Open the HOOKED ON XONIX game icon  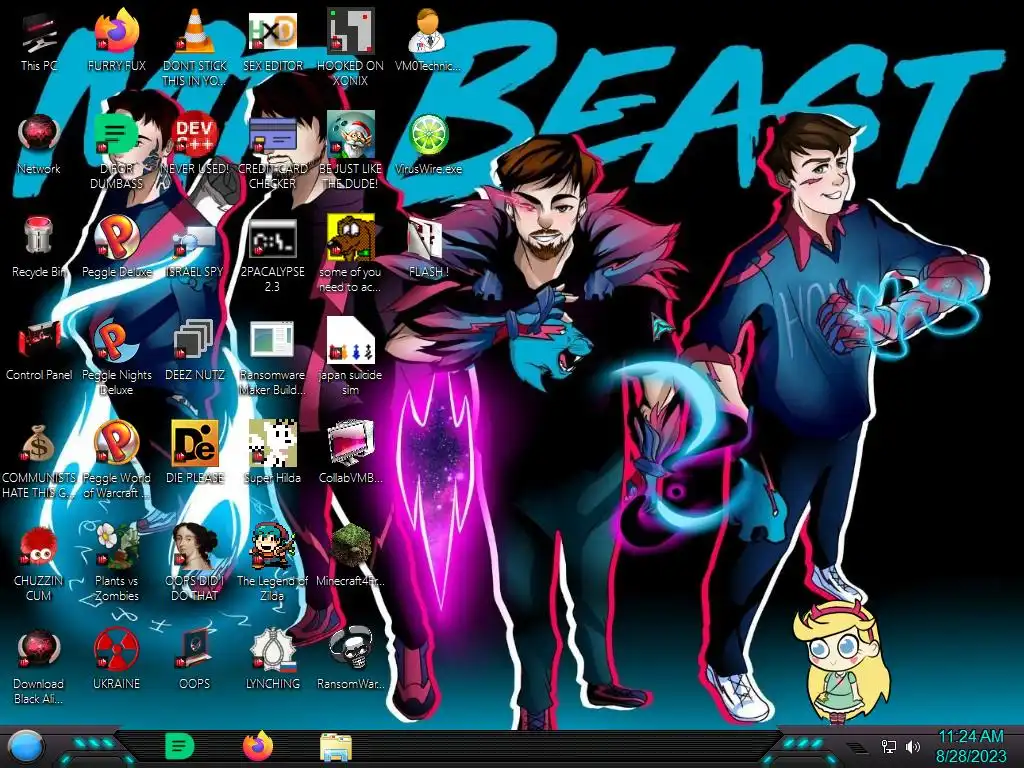(x=351, y=31)
